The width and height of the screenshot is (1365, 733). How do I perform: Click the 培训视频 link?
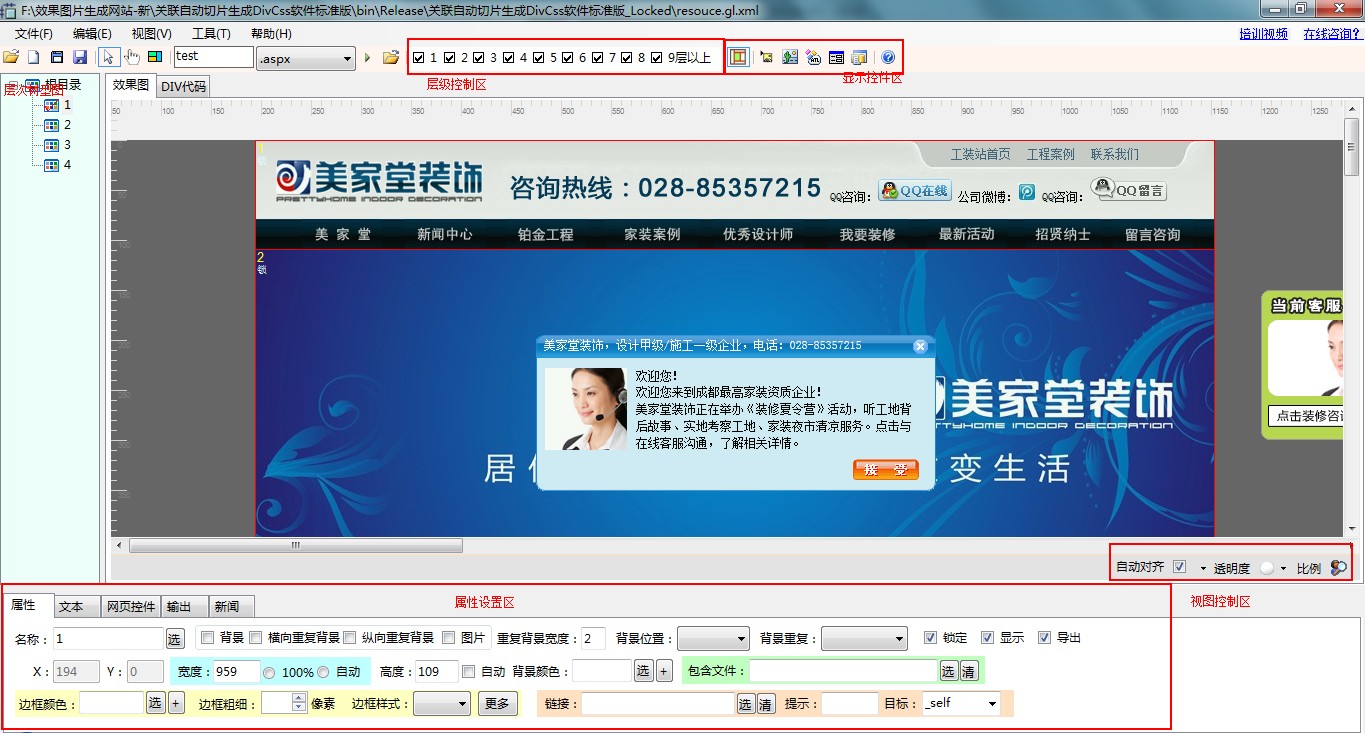point(1264,33)
